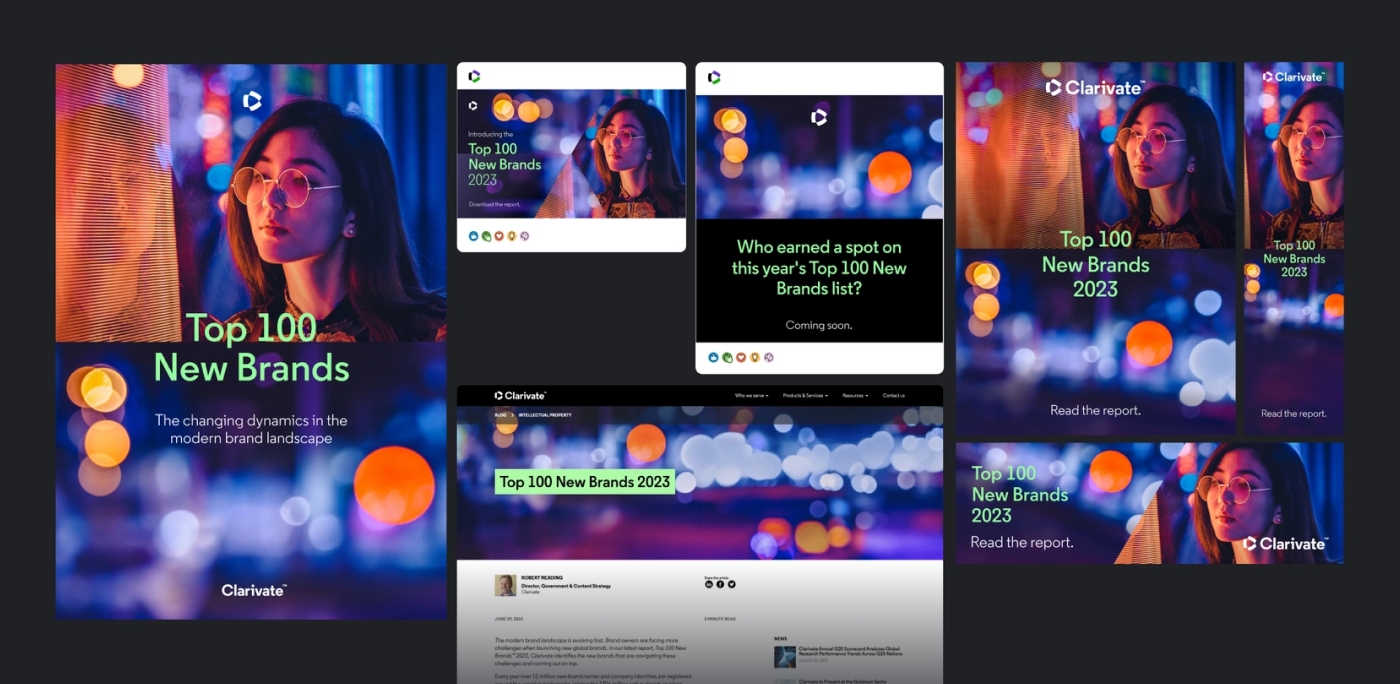Click Read the report on the large square banner
1400x684 pixels.
click(1095, 410)
